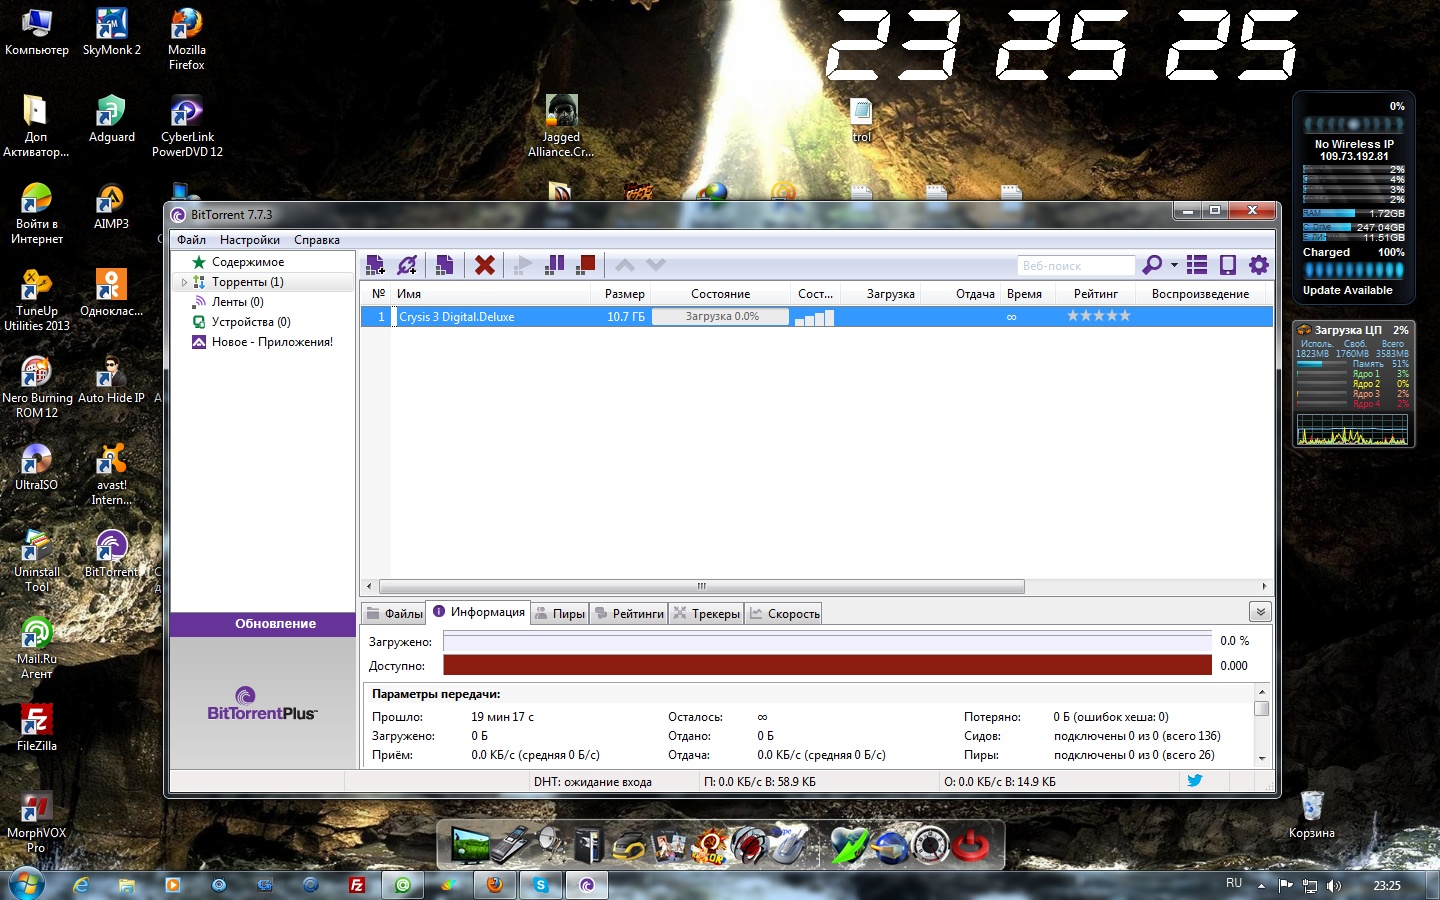Click Update Available in the gadget

click(x=1347, y=290)
